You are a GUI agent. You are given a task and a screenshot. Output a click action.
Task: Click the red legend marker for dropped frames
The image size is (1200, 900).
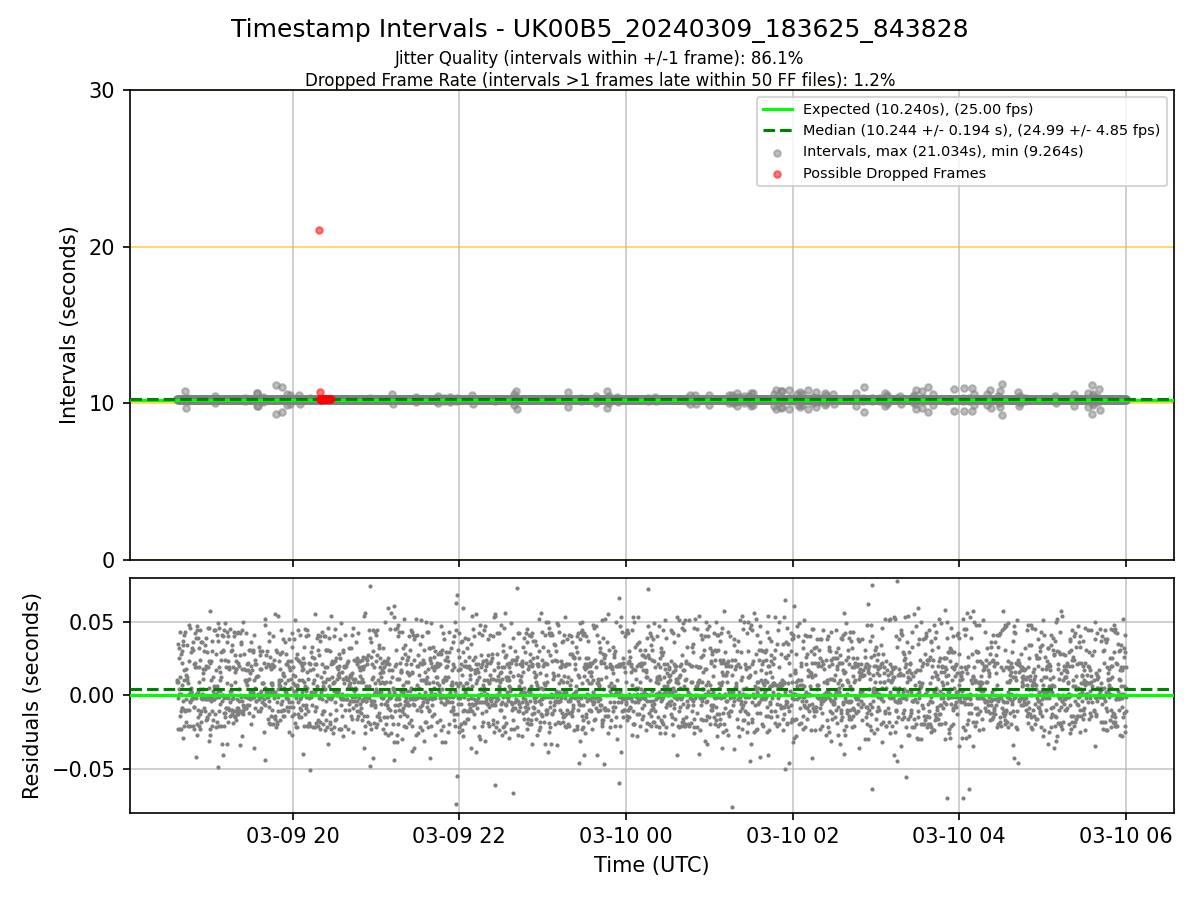(x=779, y=173)
